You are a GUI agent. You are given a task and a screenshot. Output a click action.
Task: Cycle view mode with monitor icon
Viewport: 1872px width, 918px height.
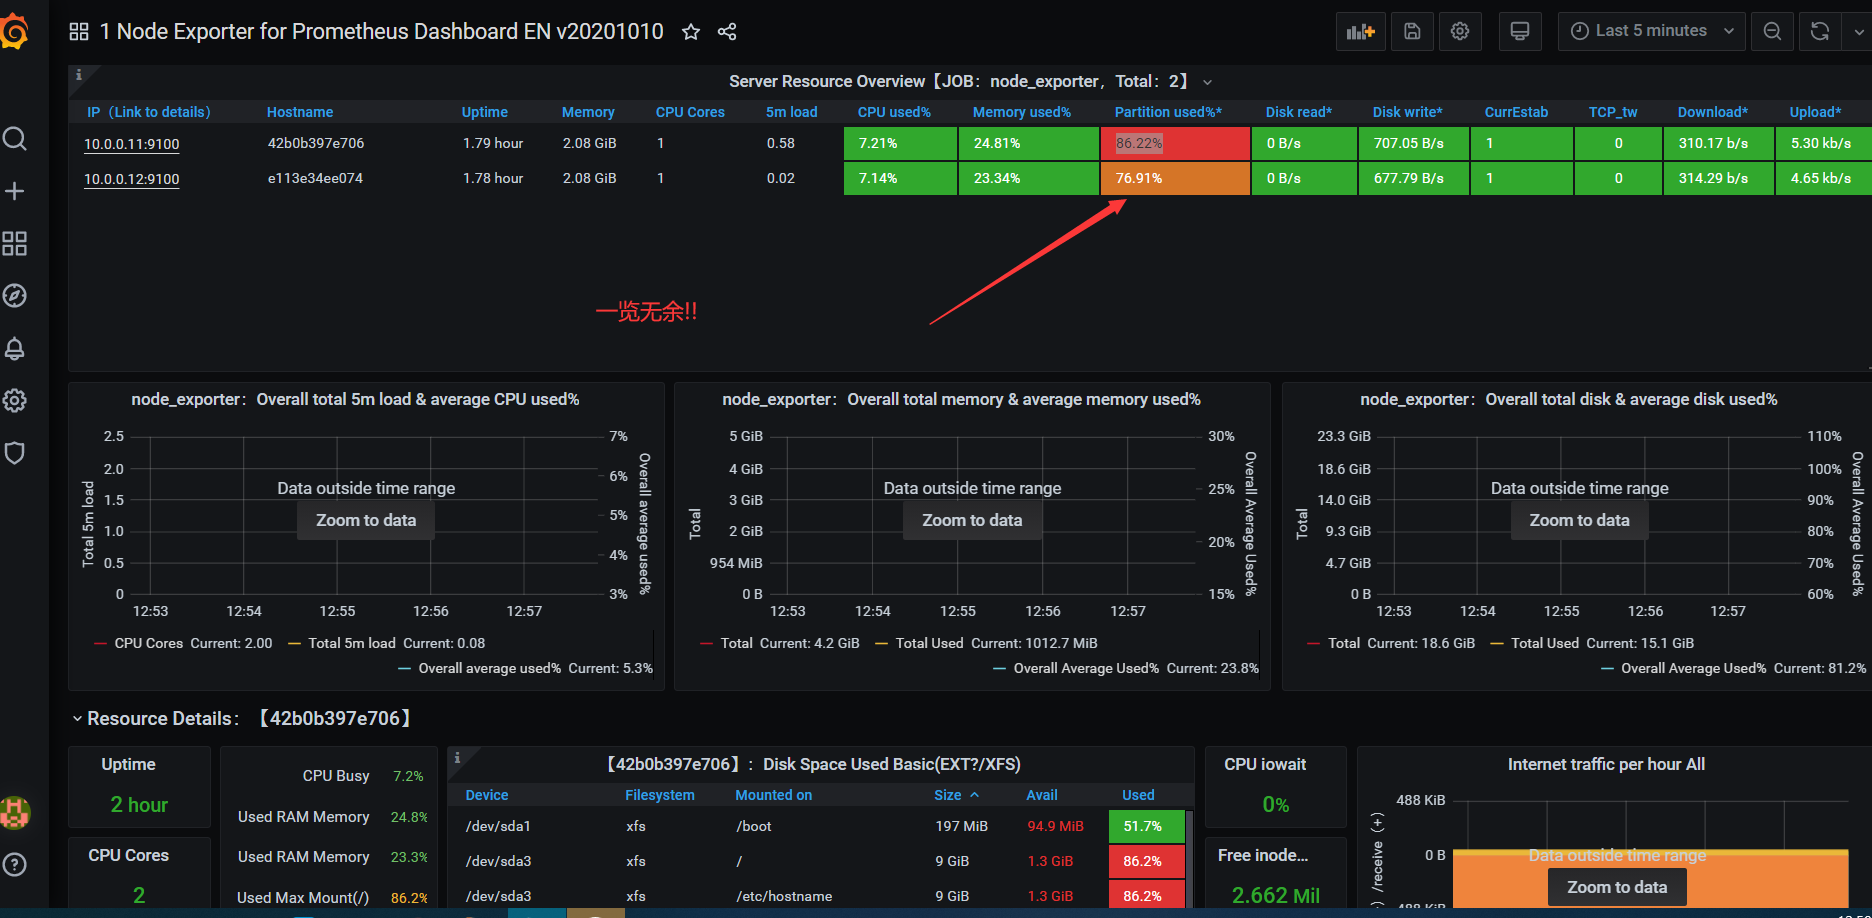[x=1520, y=32]
